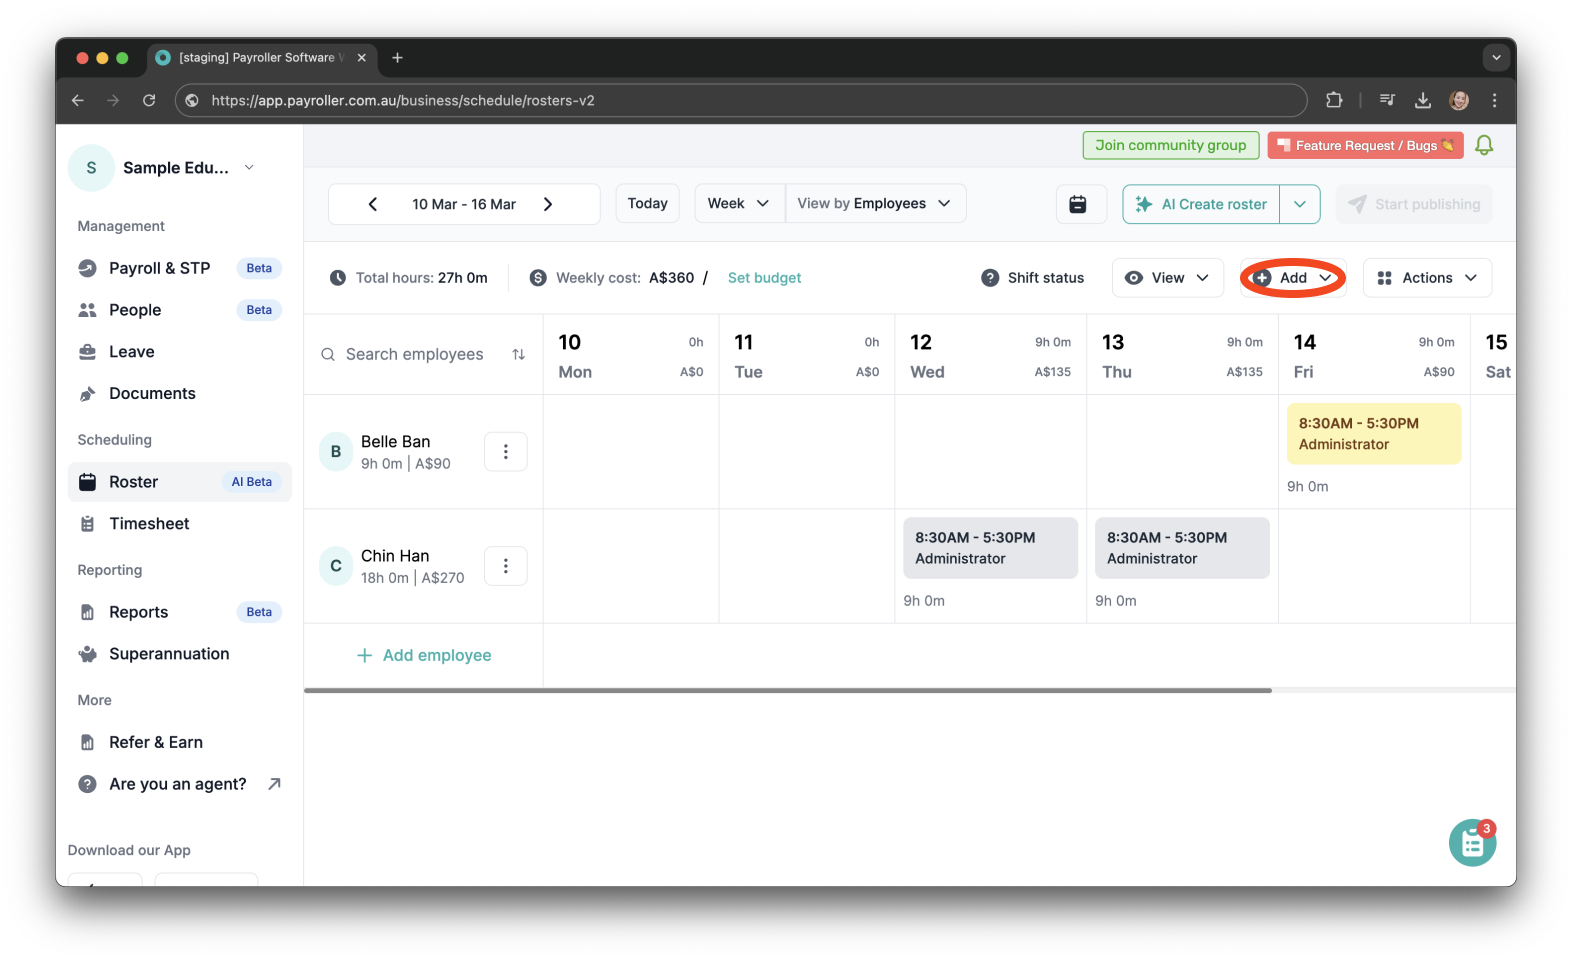The image size is (1573, 960).
Task: Click AI Create roster button
Action: 1201,204
